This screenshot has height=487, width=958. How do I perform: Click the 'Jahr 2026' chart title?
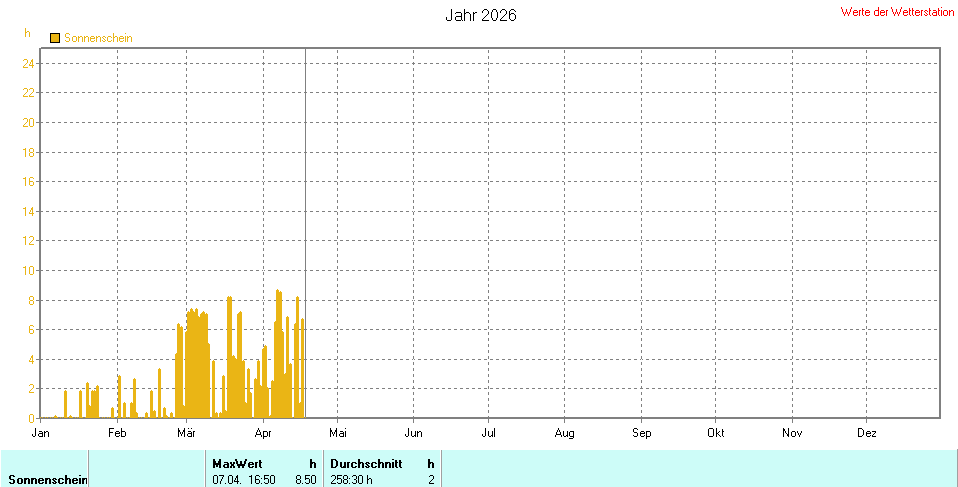coord(480,15)
